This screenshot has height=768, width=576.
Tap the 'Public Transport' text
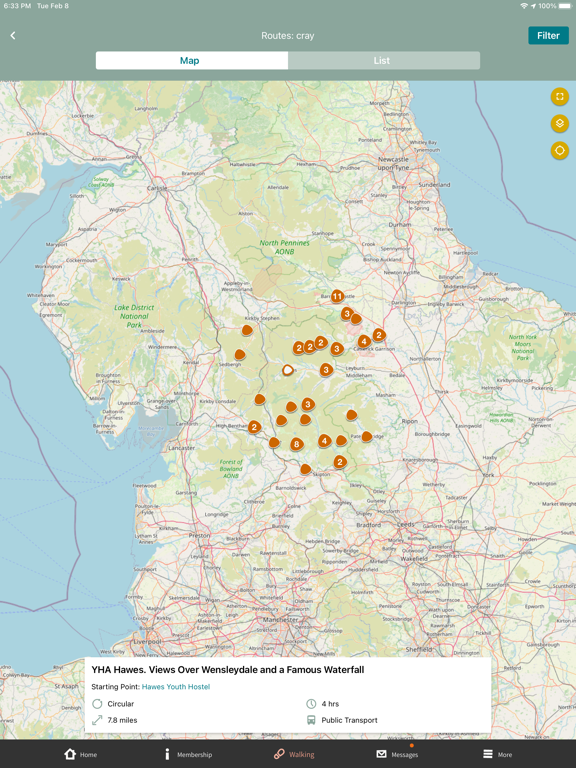pos(349,720)
